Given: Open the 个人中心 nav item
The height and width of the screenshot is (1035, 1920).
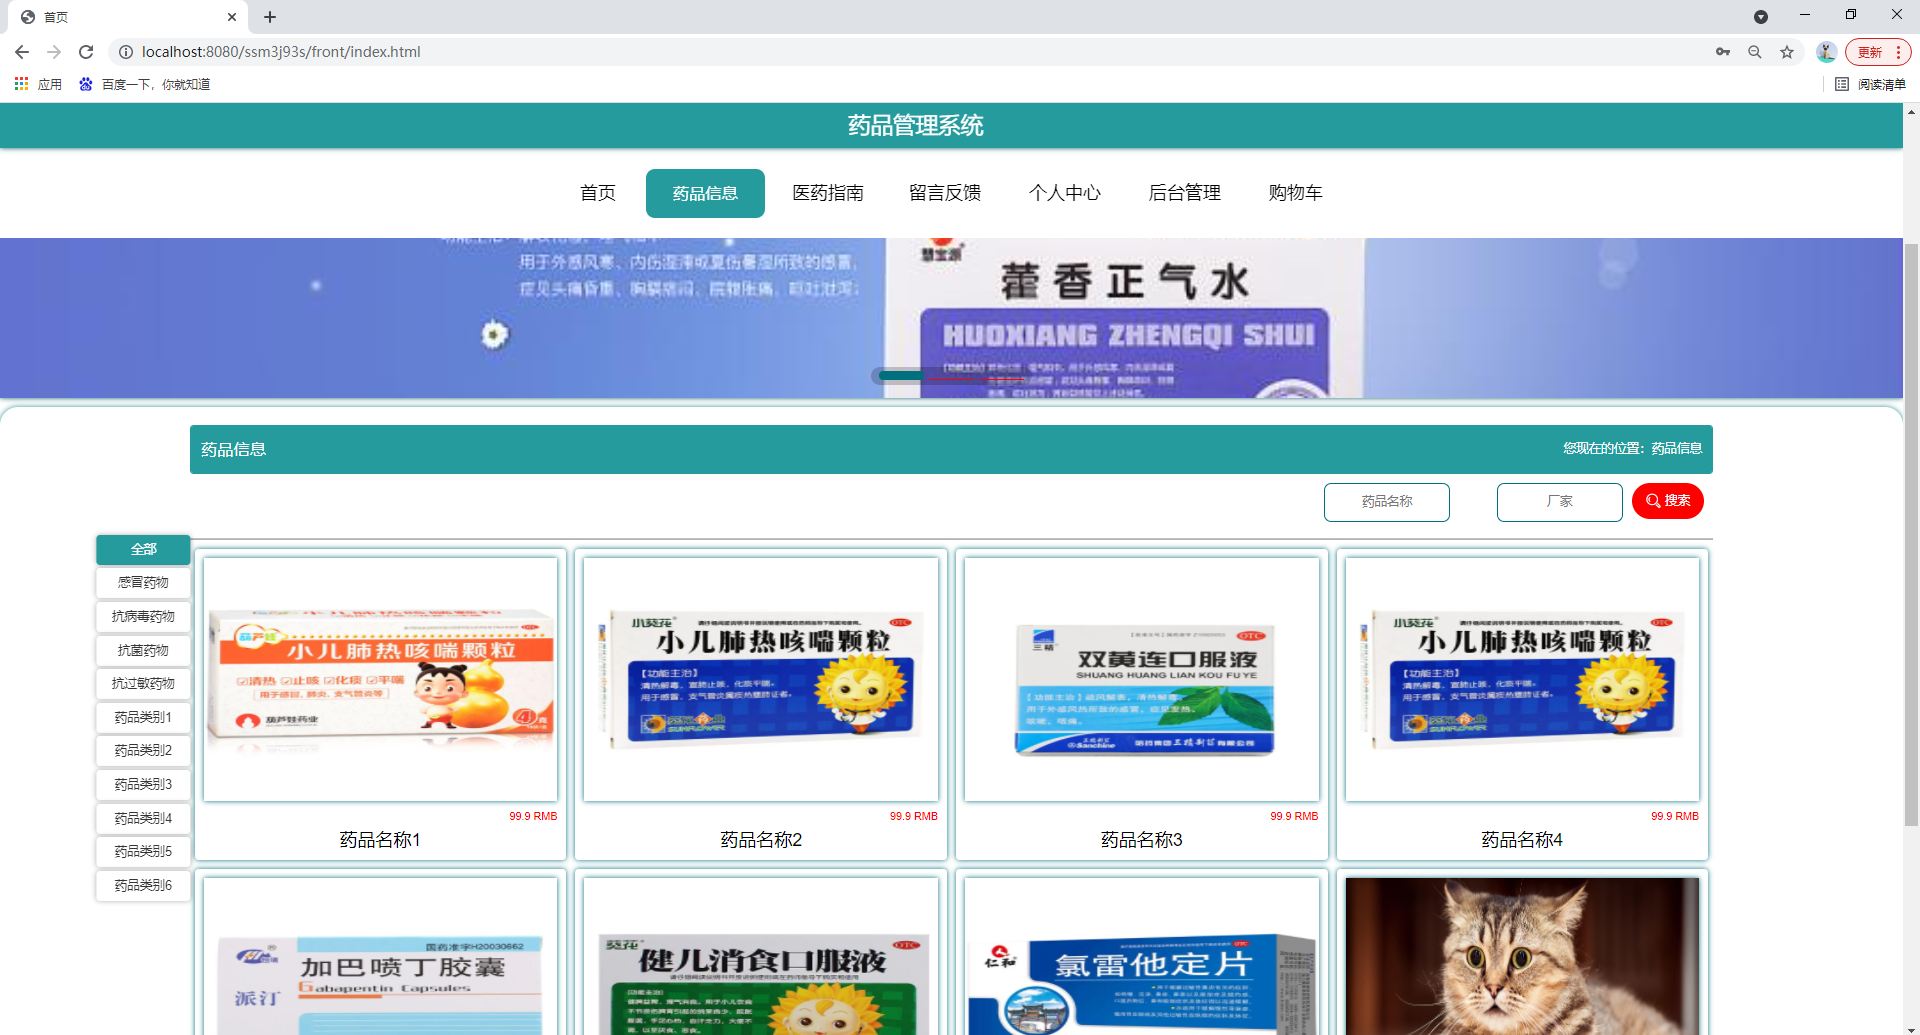Looking at the screenshot, I should 1065,193.
